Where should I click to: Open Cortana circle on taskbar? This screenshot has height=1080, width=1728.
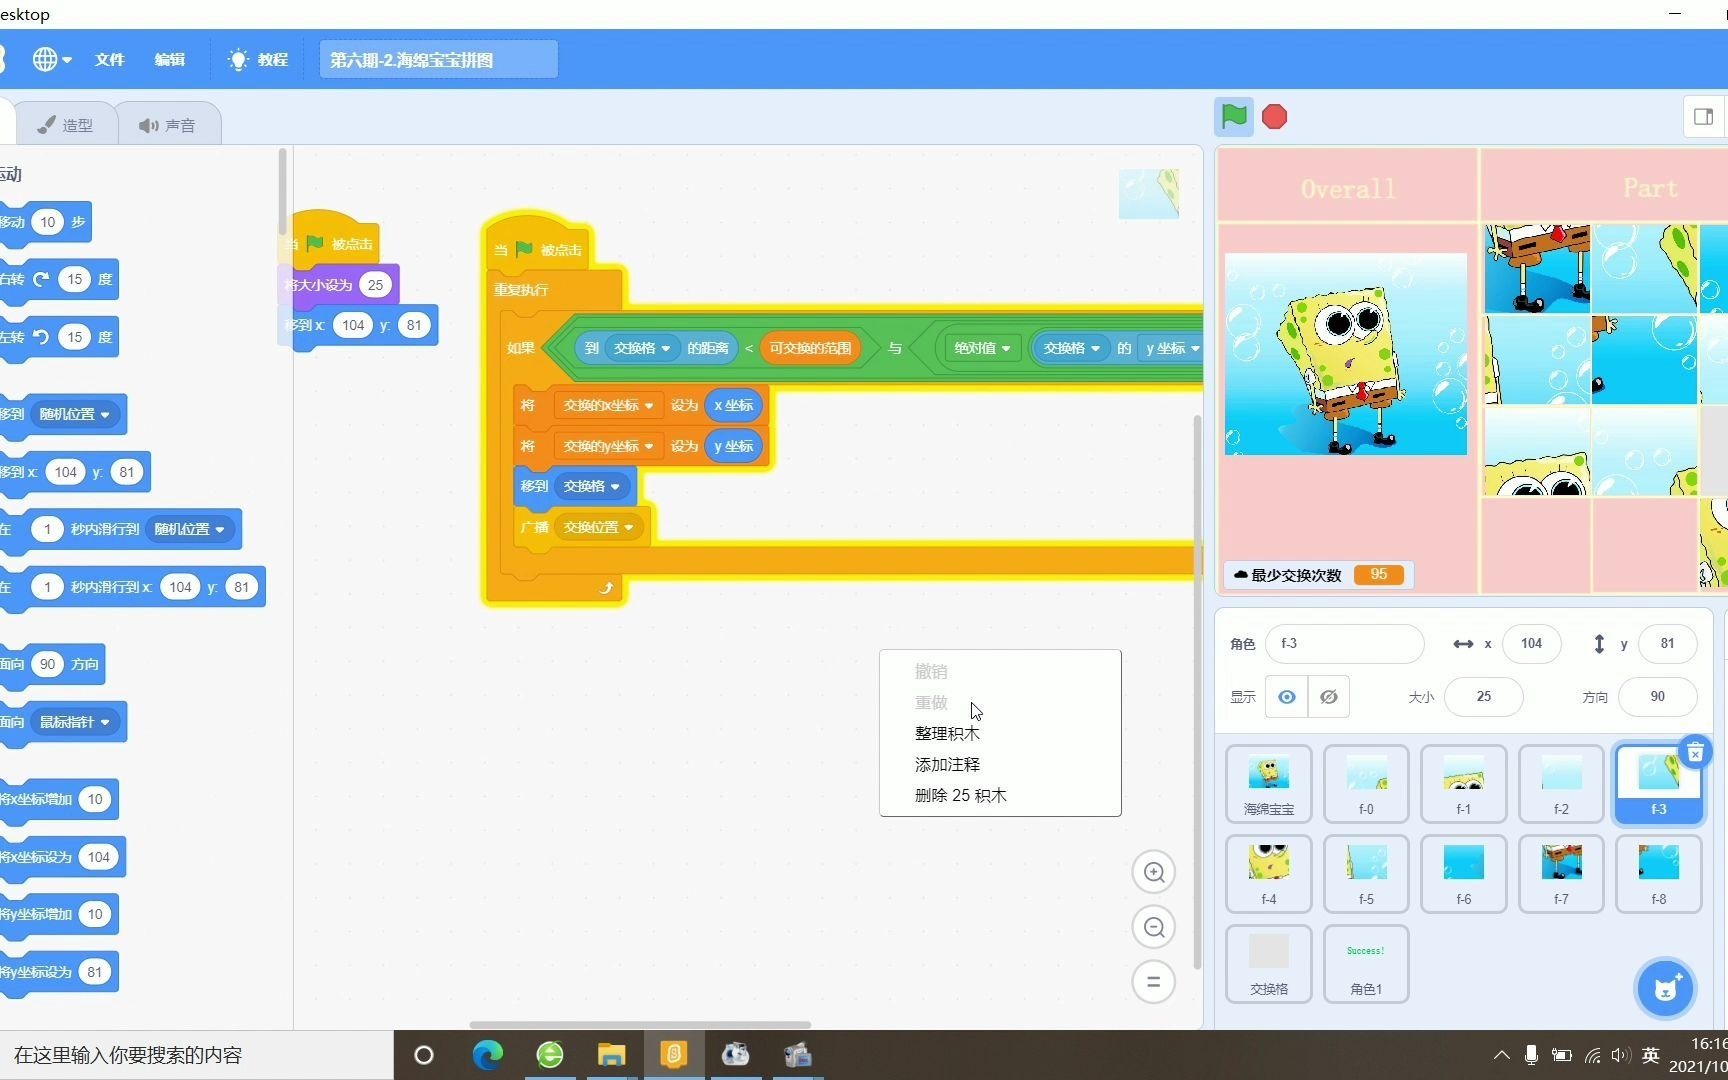pos(424,1055)
